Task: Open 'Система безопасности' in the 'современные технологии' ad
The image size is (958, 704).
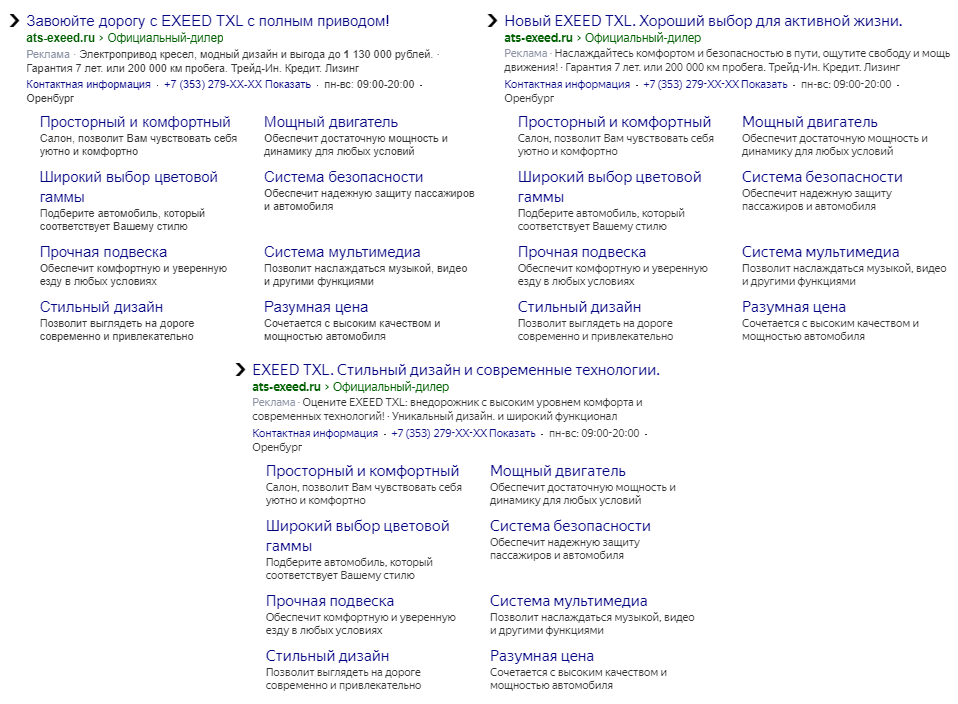Action: pyautogui.click(x=570, y=526)
